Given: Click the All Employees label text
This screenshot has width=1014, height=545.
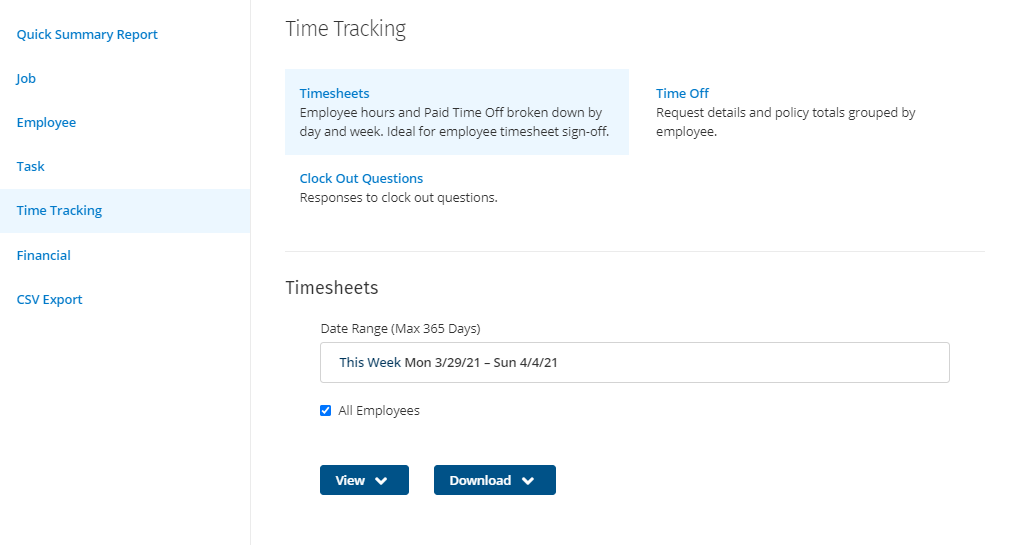Looking at the screenshot, I should click(379, 411).
